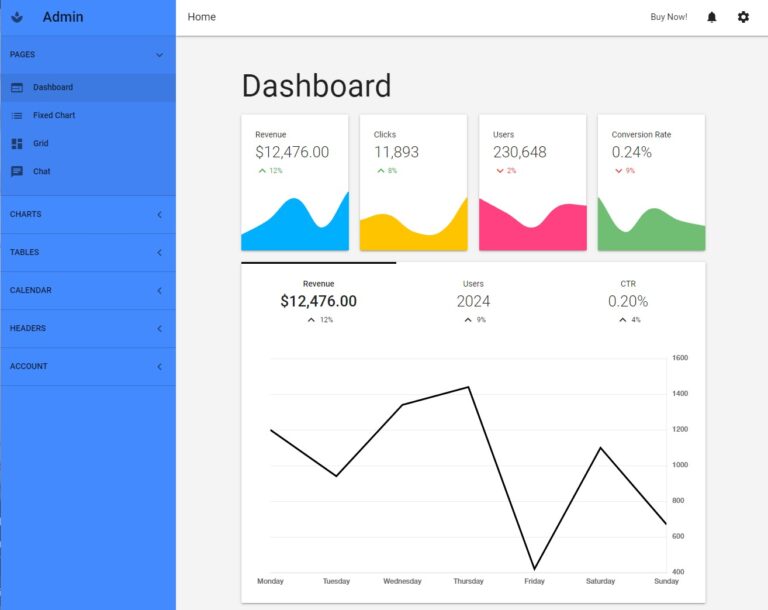The height and width of the screenshot is (610, 768).
Task: Click the Buy Now! link
Action: coord(668,17)
